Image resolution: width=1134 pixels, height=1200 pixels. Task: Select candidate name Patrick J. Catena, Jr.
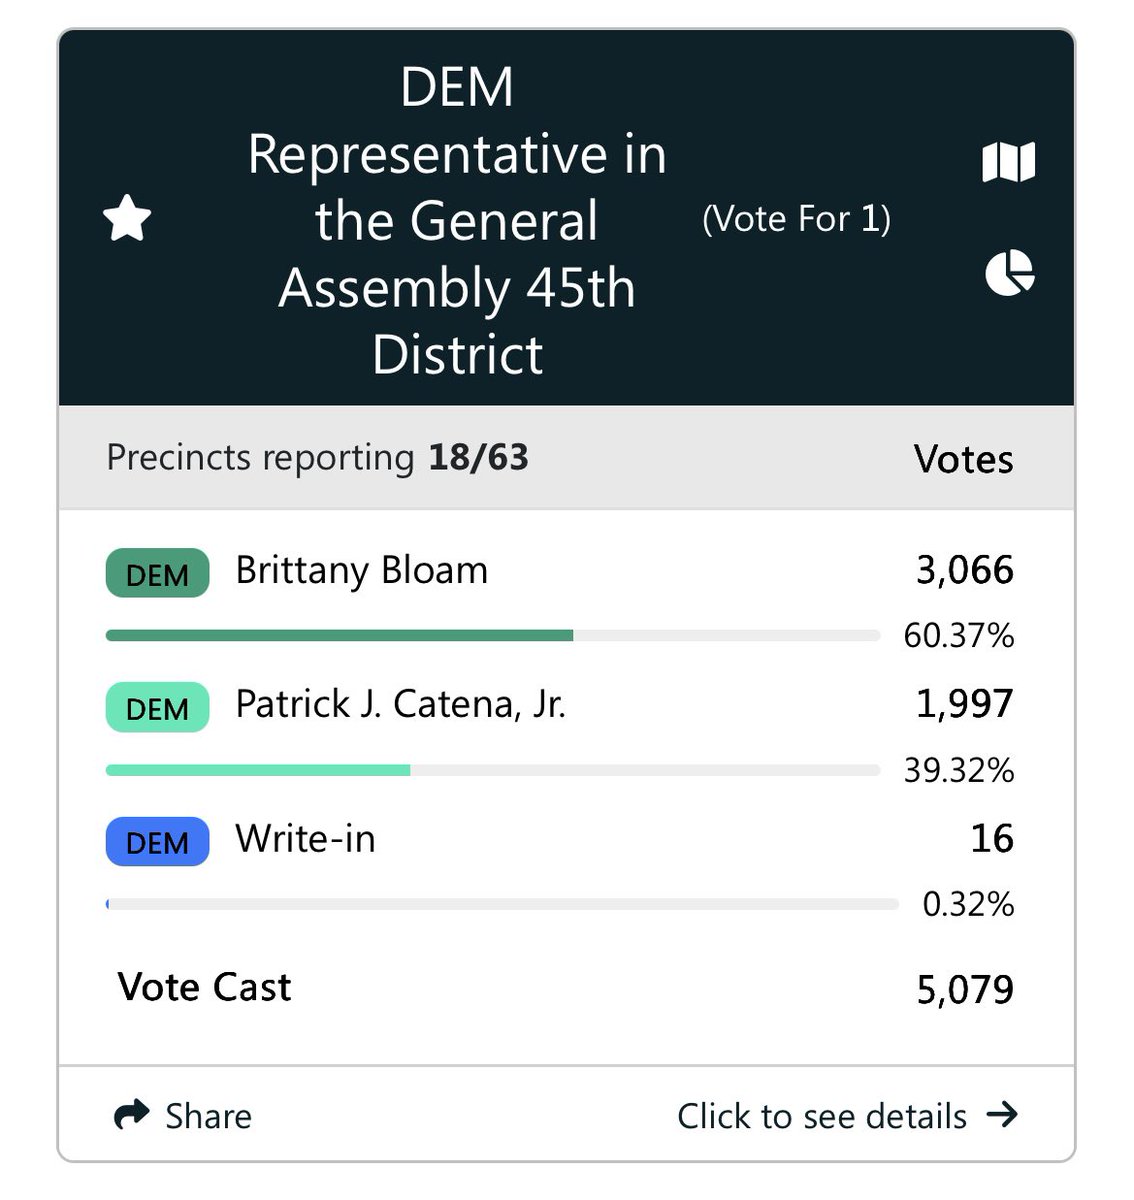tap(400, 704)
